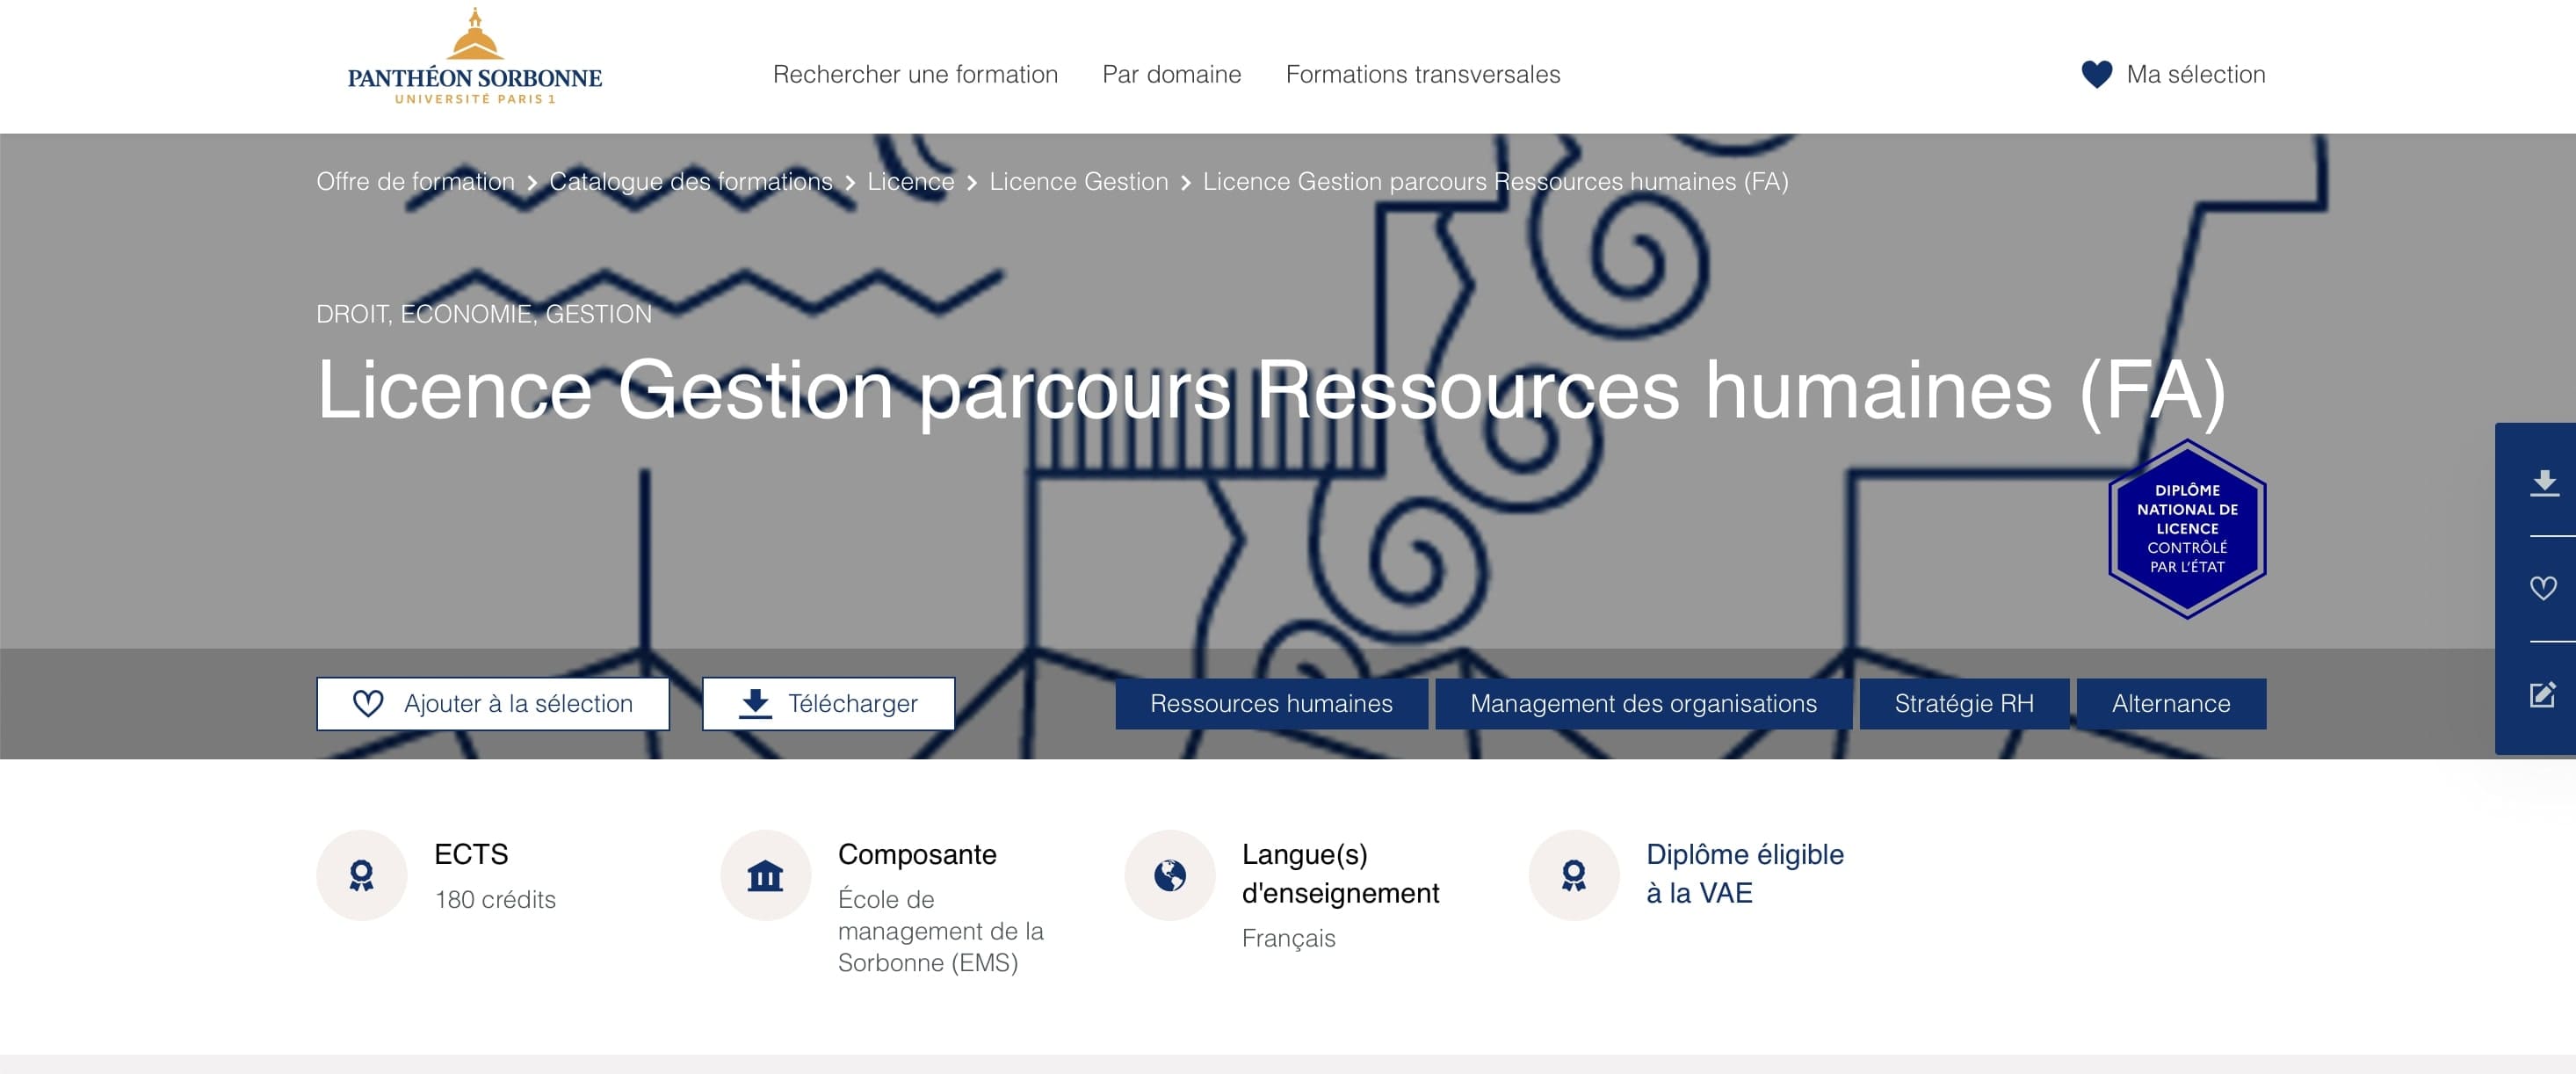2576x1074 pixels.
Task: Open Formations transversales menu
Action: click(x=1422, y=74)
